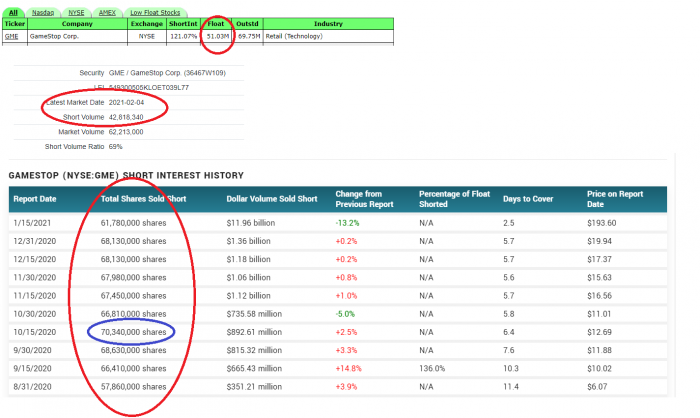
Task: Click Price on Report Date header
Action: (x=615, y=199)
